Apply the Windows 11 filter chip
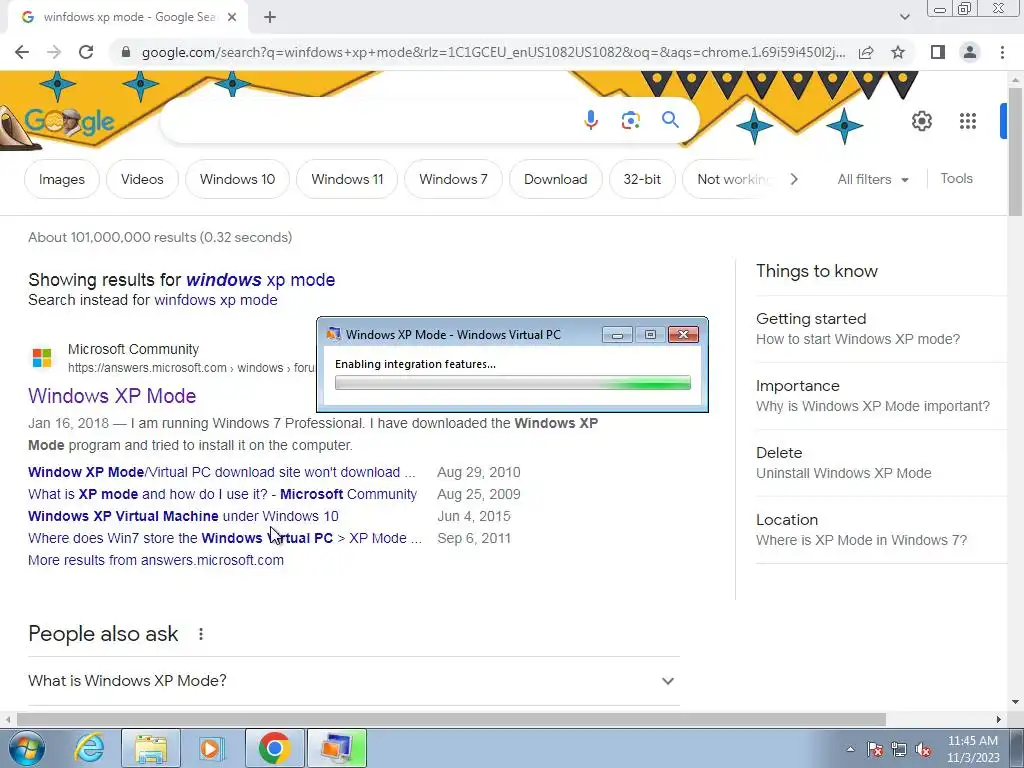Screen dimensions: 1024x768 pyautogui.click(x=347, y=179)
